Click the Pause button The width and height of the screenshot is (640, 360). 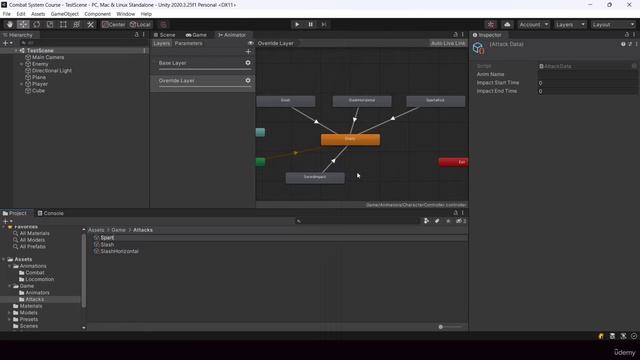(310, 24)
